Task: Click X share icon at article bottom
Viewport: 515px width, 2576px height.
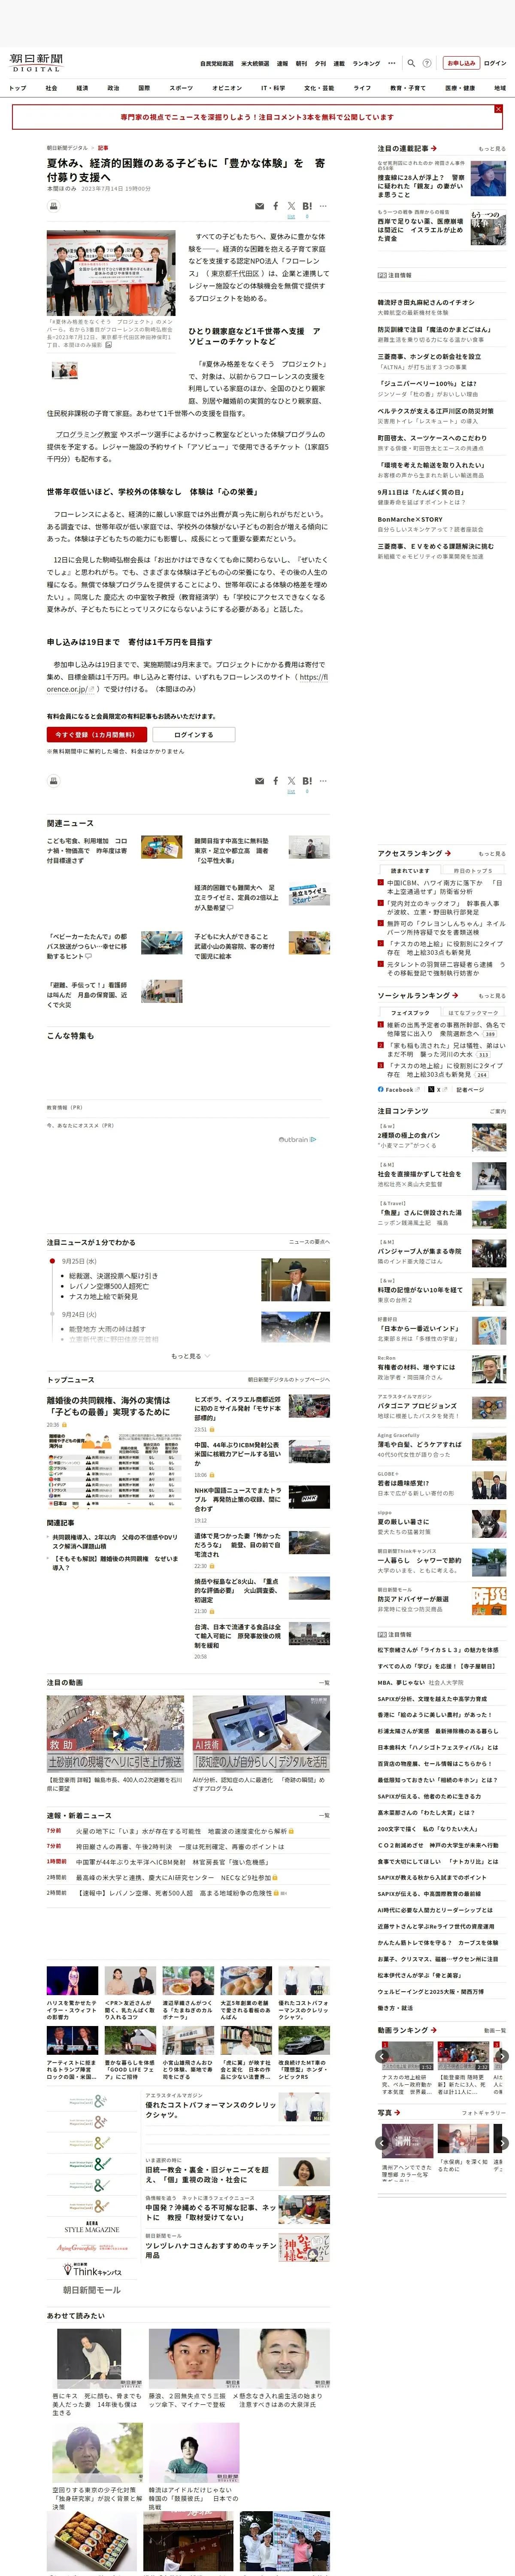Action: click(291, 781)
